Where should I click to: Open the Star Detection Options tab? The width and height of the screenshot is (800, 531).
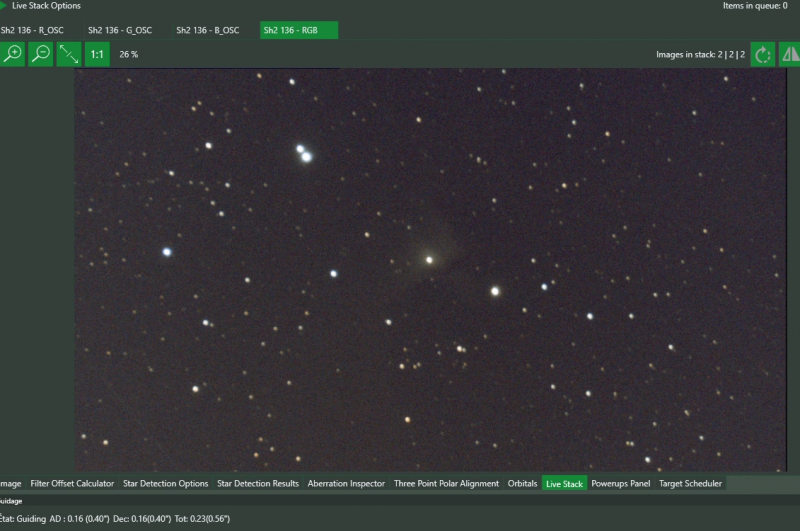point(165,484)
